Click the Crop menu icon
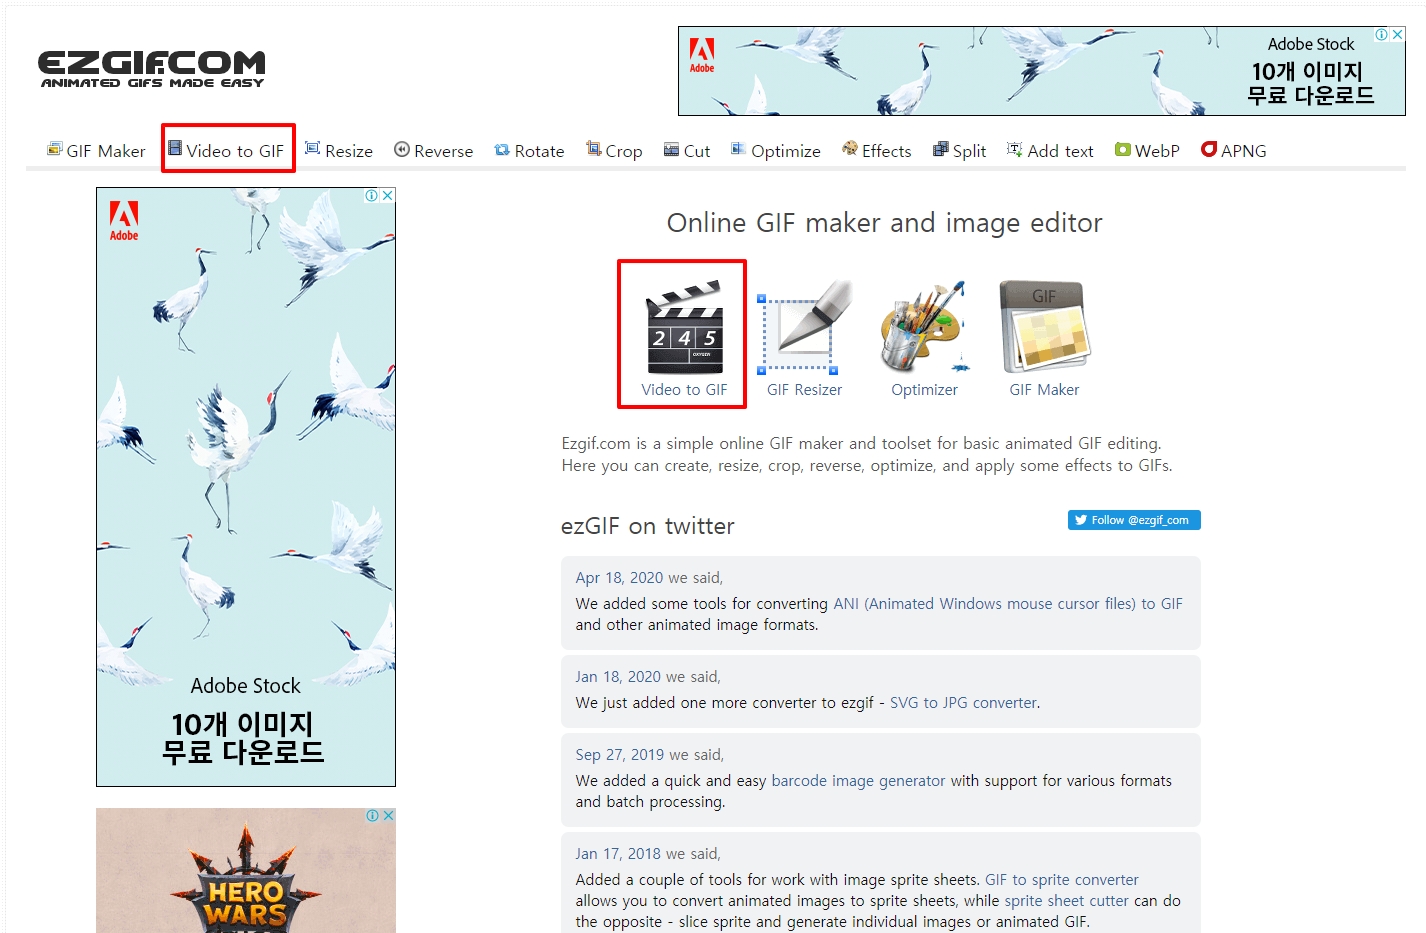This screenshot has height=933, width=1426. click(x=594, y=149)
